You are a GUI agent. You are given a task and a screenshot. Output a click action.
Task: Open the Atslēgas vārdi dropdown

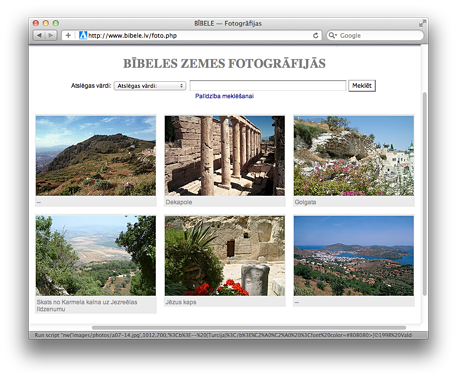(x=150, y=86)
